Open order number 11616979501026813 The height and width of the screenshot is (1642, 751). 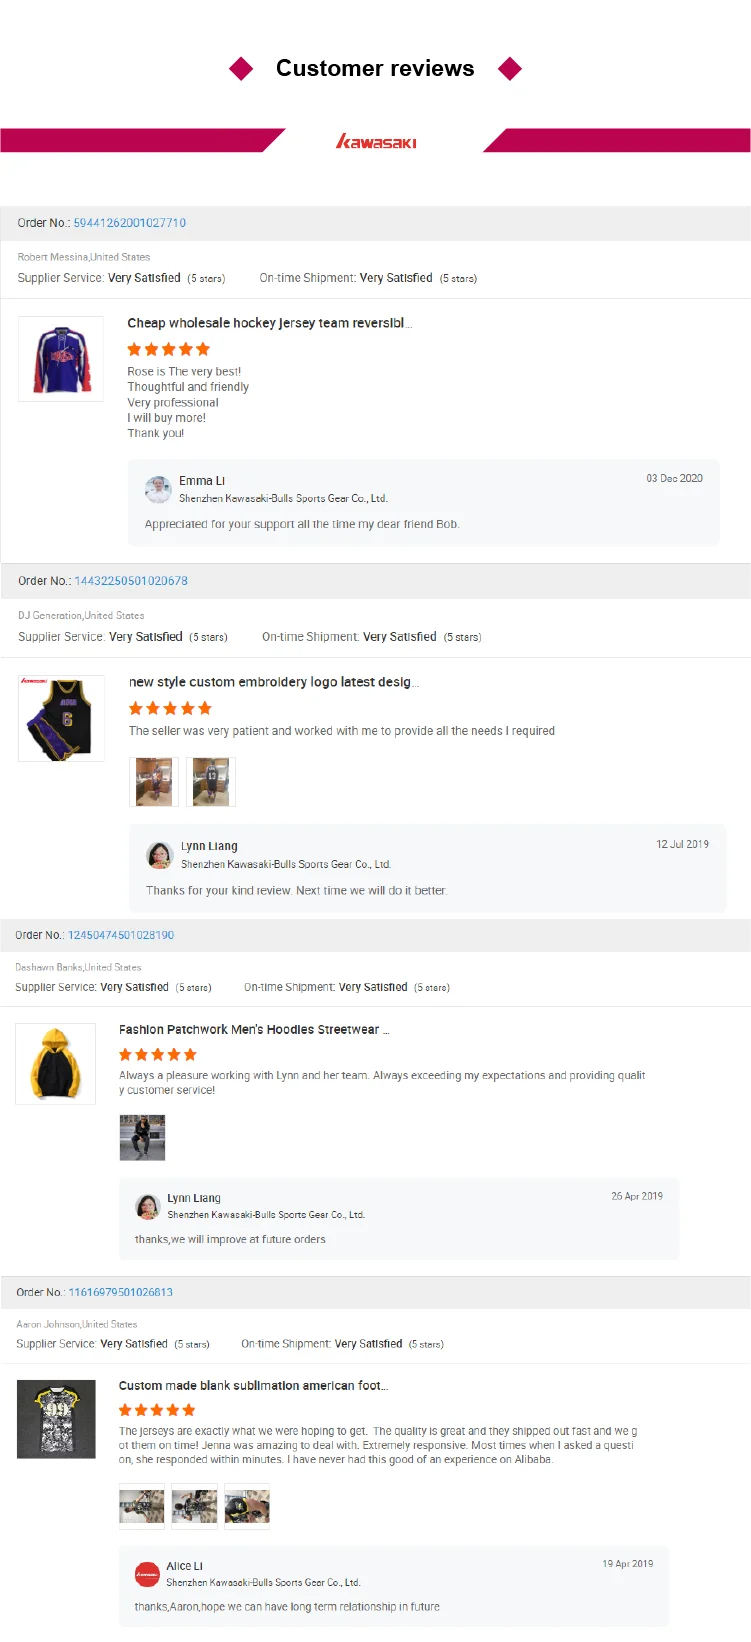click(120, 1292)
